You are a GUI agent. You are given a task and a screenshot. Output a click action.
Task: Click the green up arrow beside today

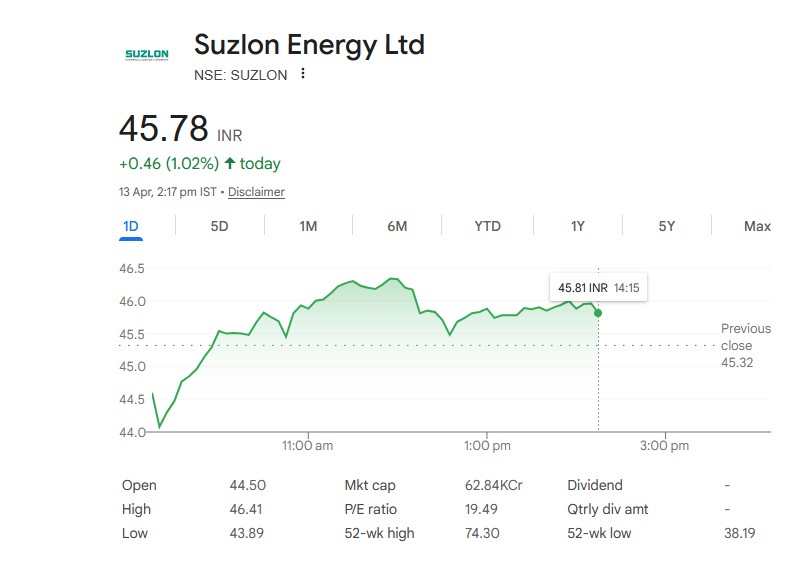pos(230,163)
